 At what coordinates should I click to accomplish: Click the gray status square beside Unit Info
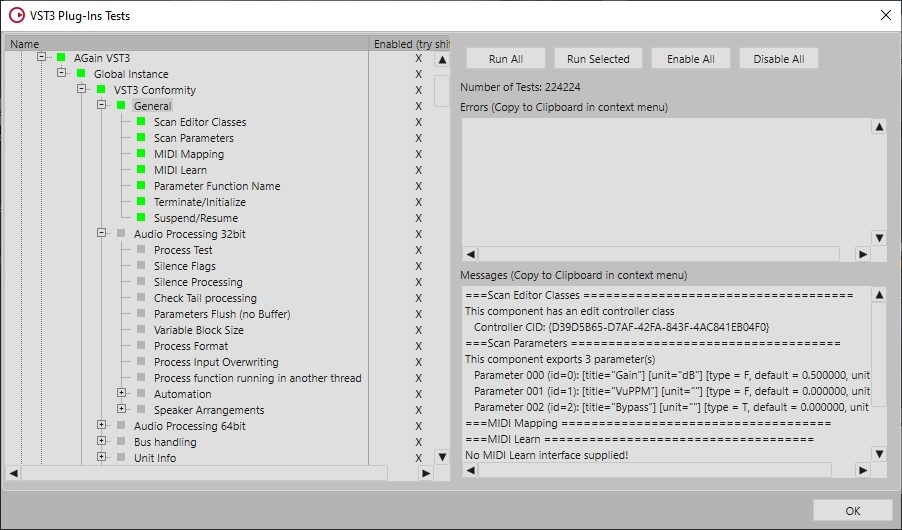(x=121, y=457)
